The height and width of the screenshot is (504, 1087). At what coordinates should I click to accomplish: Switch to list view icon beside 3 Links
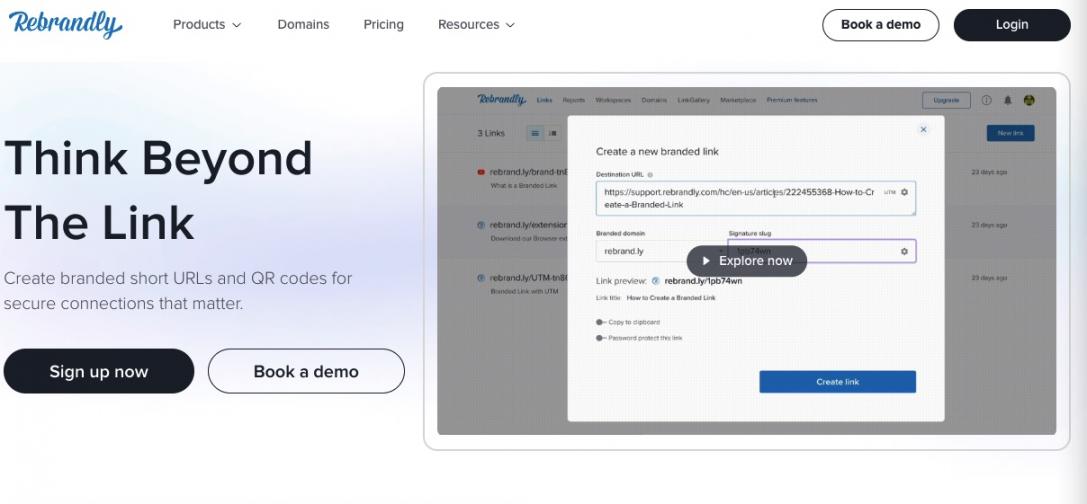click(534, 133)
